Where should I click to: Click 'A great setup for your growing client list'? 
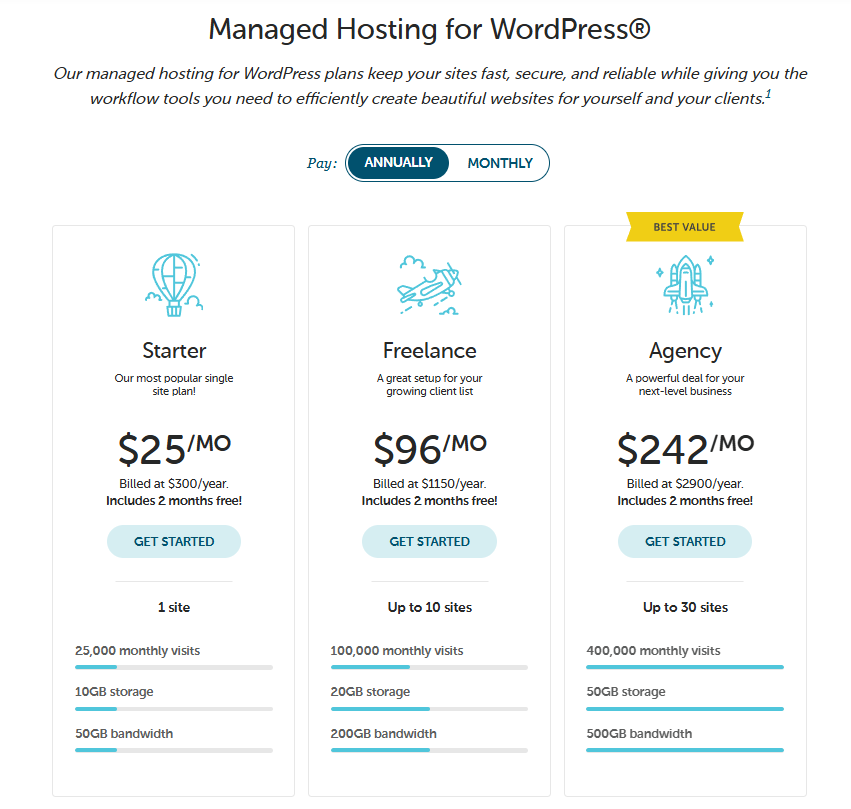click(x=429, y=384)
